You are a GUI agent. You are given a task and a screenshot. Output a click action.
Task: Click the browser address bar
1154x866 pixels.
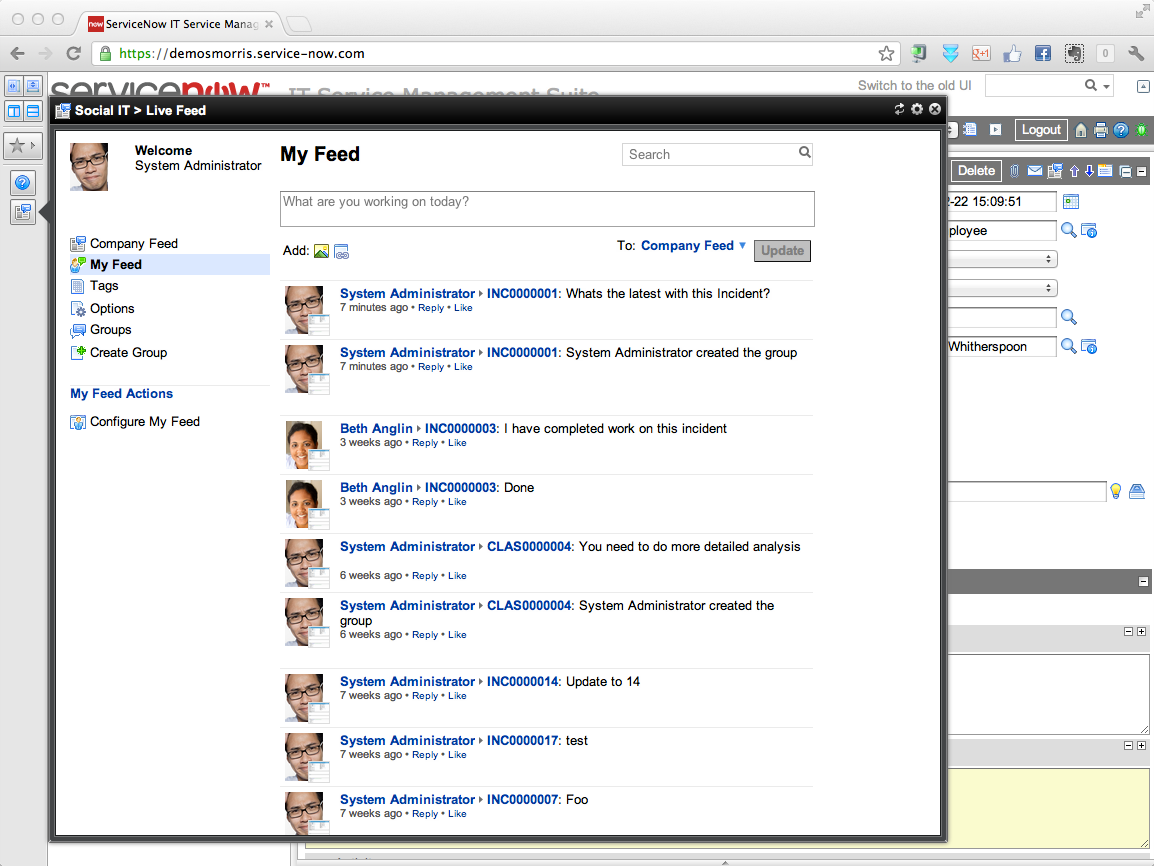coord(497,54)
